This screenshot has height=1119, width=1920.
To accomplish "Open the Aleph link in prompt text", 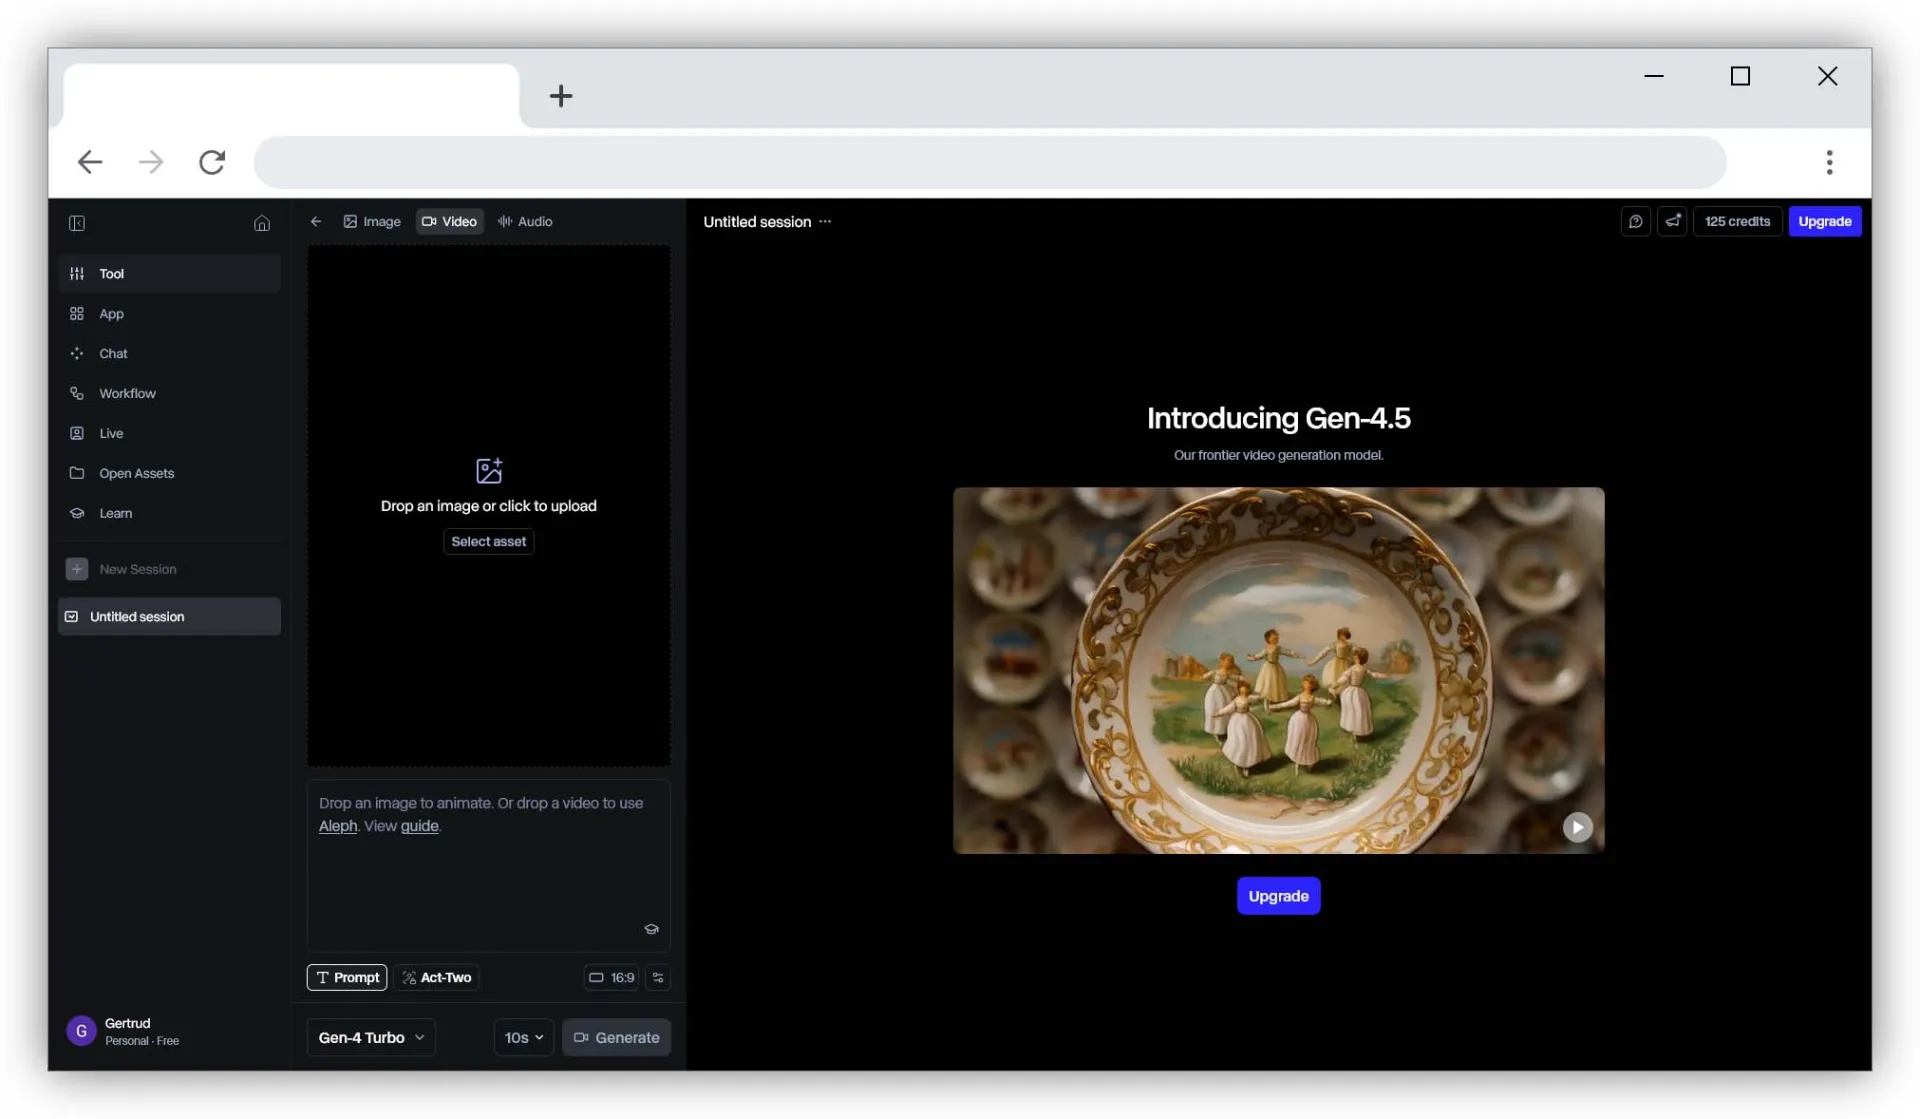I will coord(338,827).
